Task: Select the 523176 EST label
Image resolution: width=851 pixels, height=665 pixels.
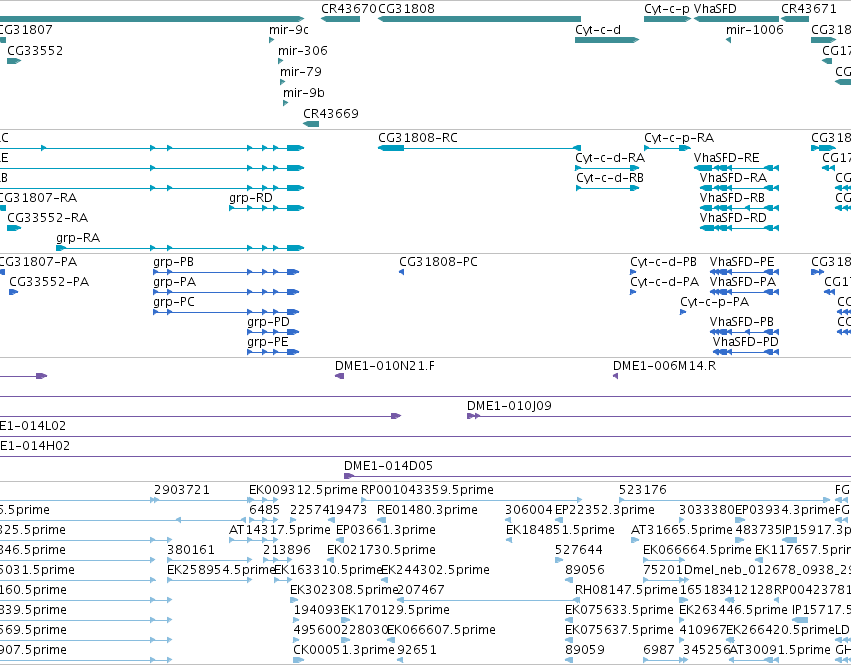Action: (x=643, y=490)
